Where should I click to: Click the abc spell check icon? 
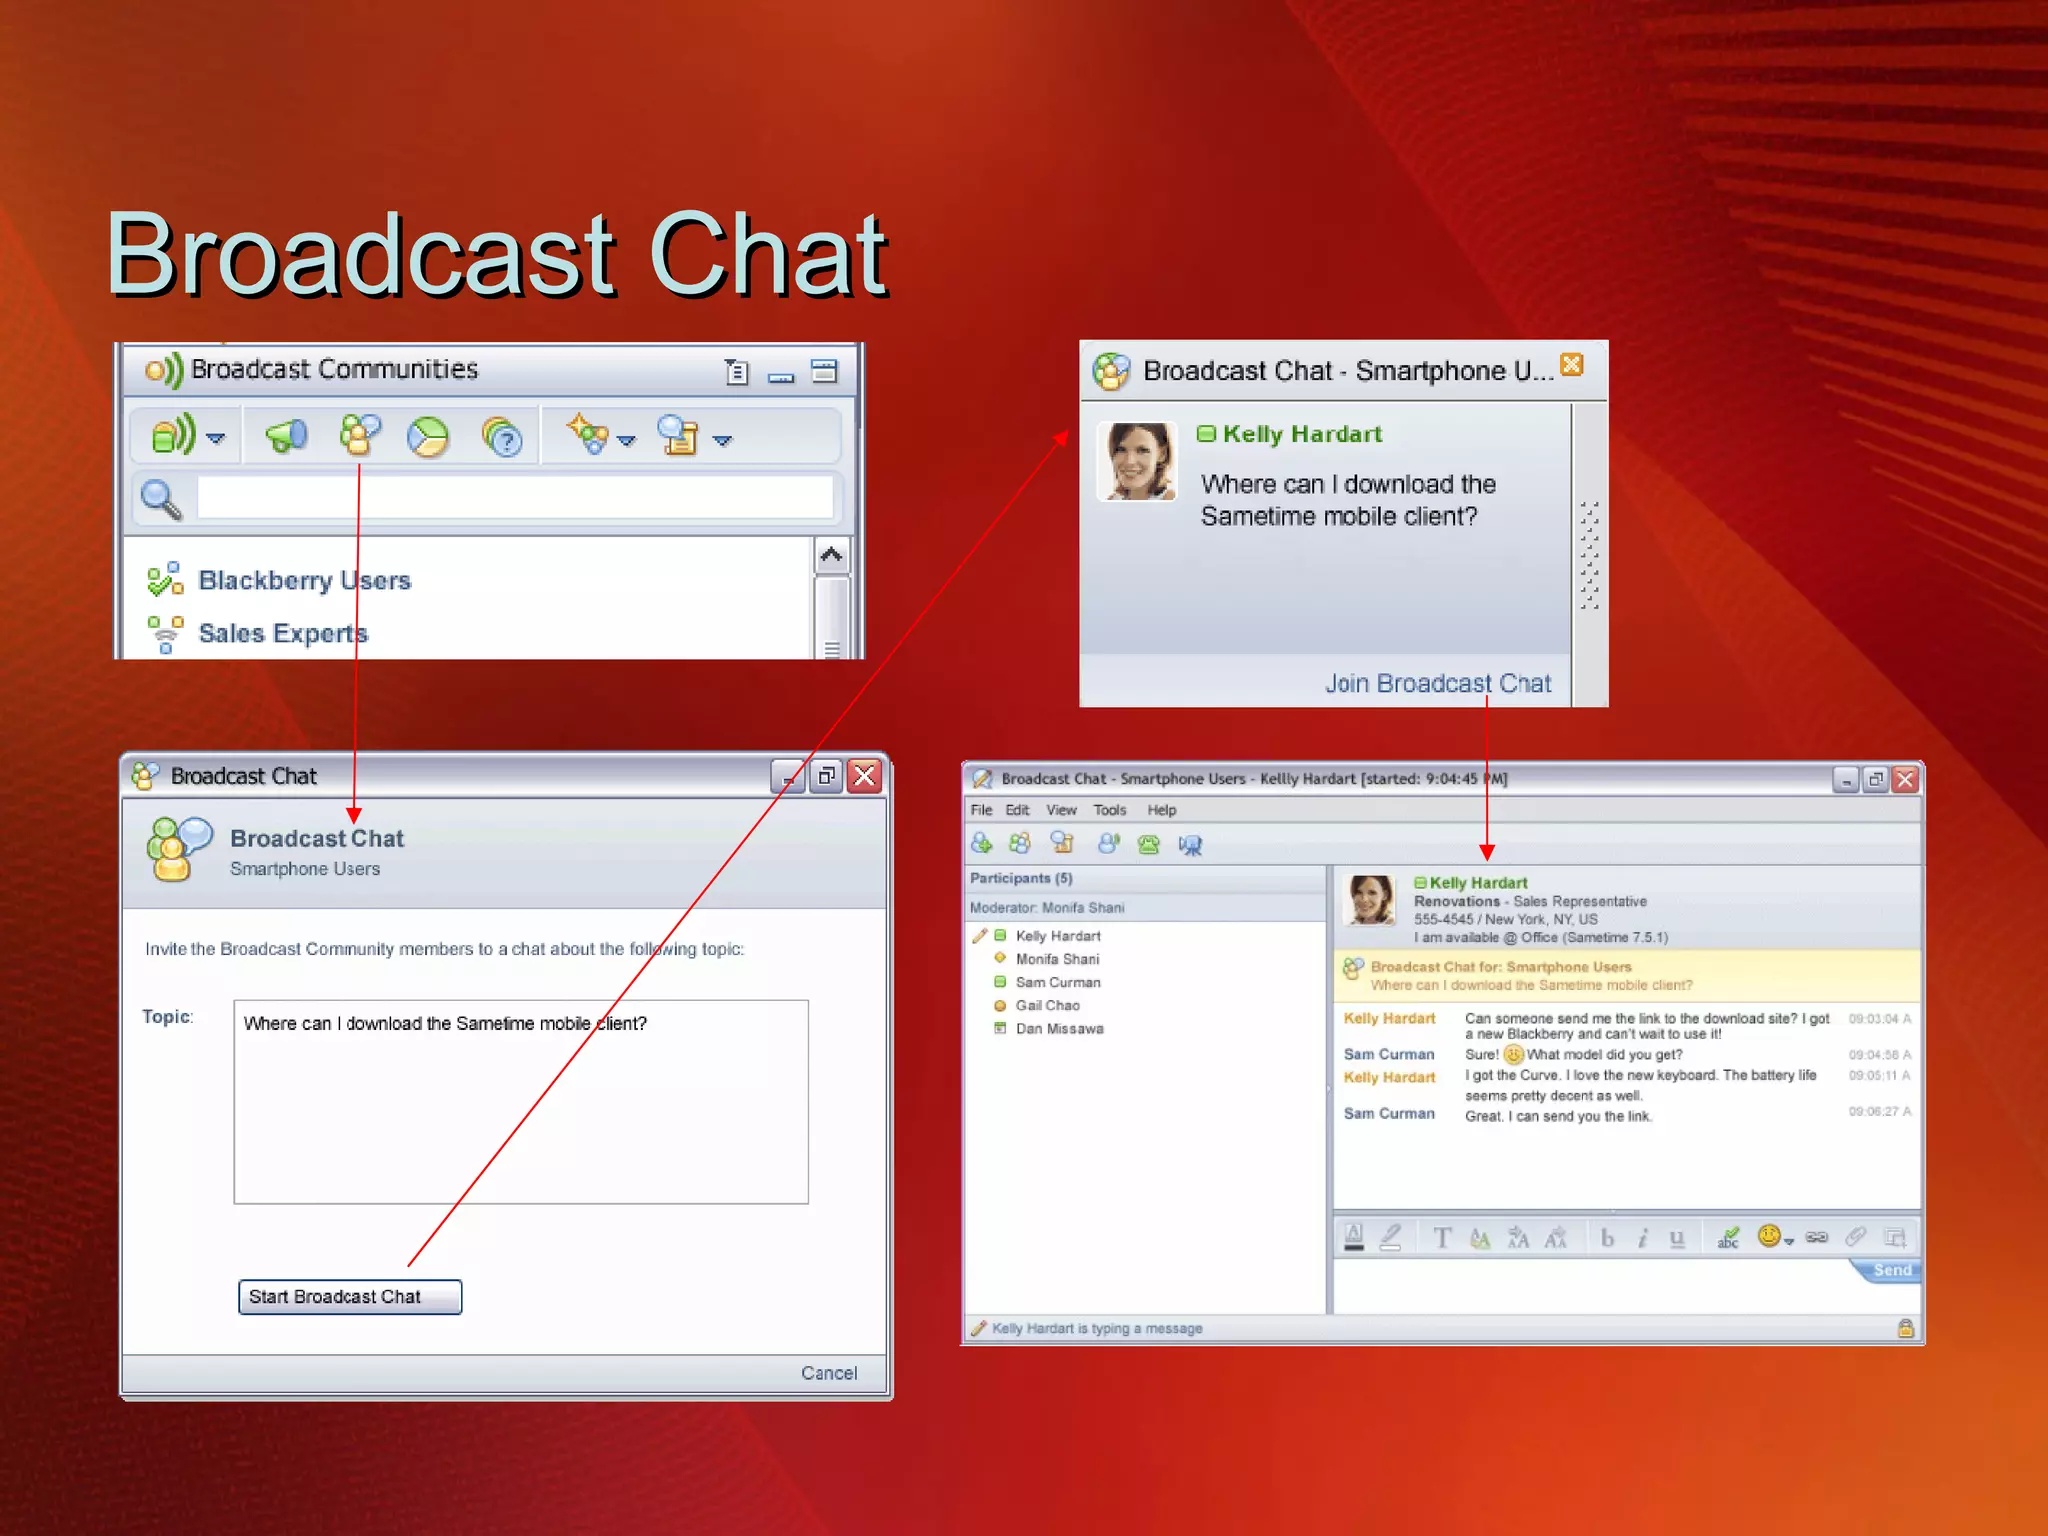1728,1238
